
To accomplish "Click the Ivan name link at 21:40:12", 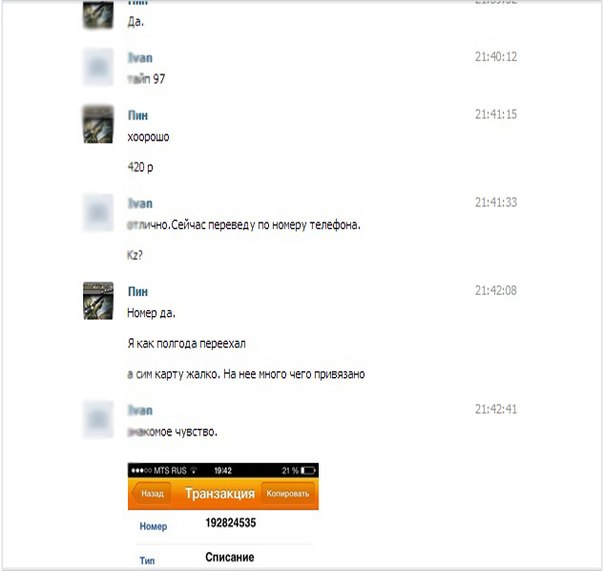I will [x=140, y=58].
